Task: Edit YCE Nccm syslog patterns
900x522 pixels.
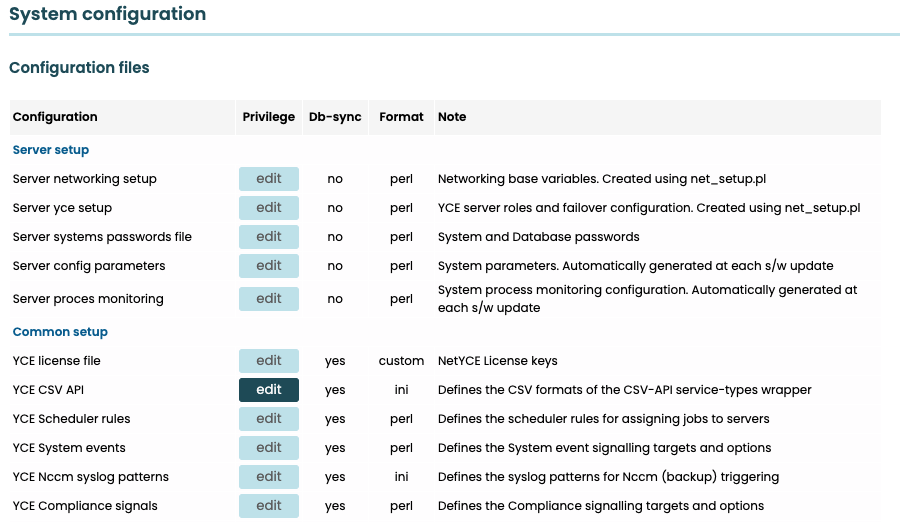Action: click(x=268, y=477)
